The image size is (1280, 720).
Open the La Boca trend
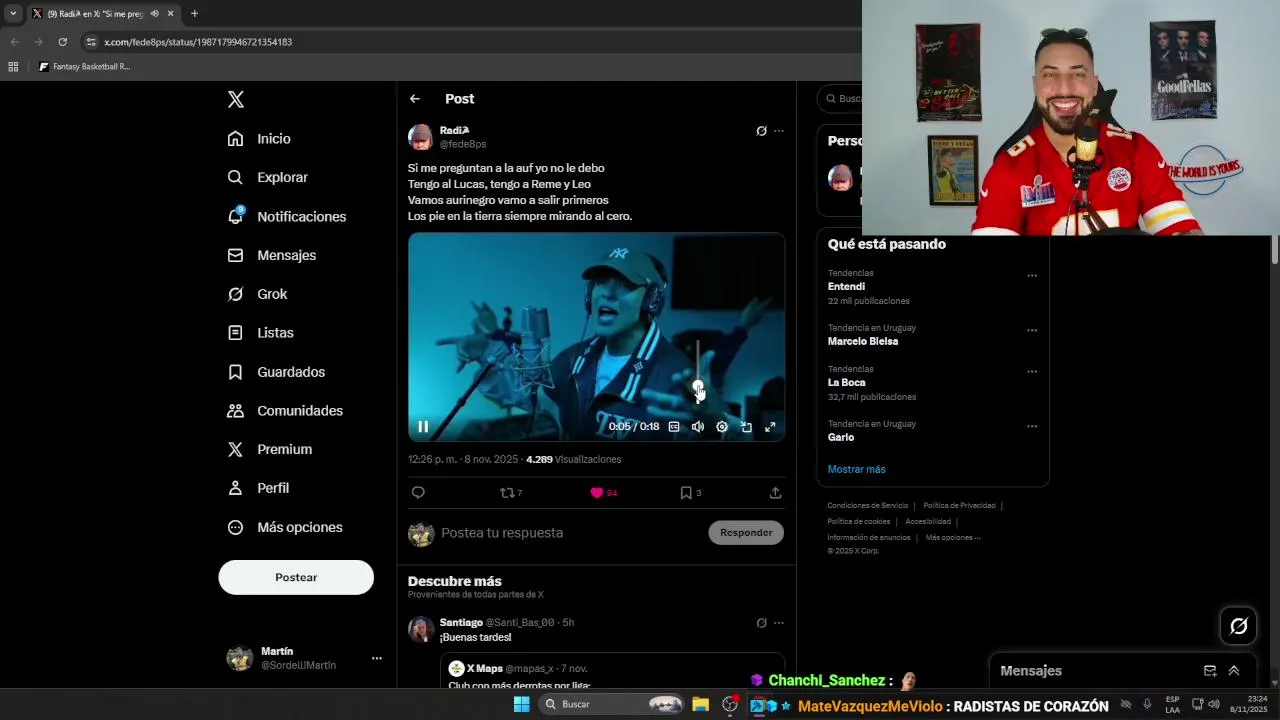tap(847, 382)
